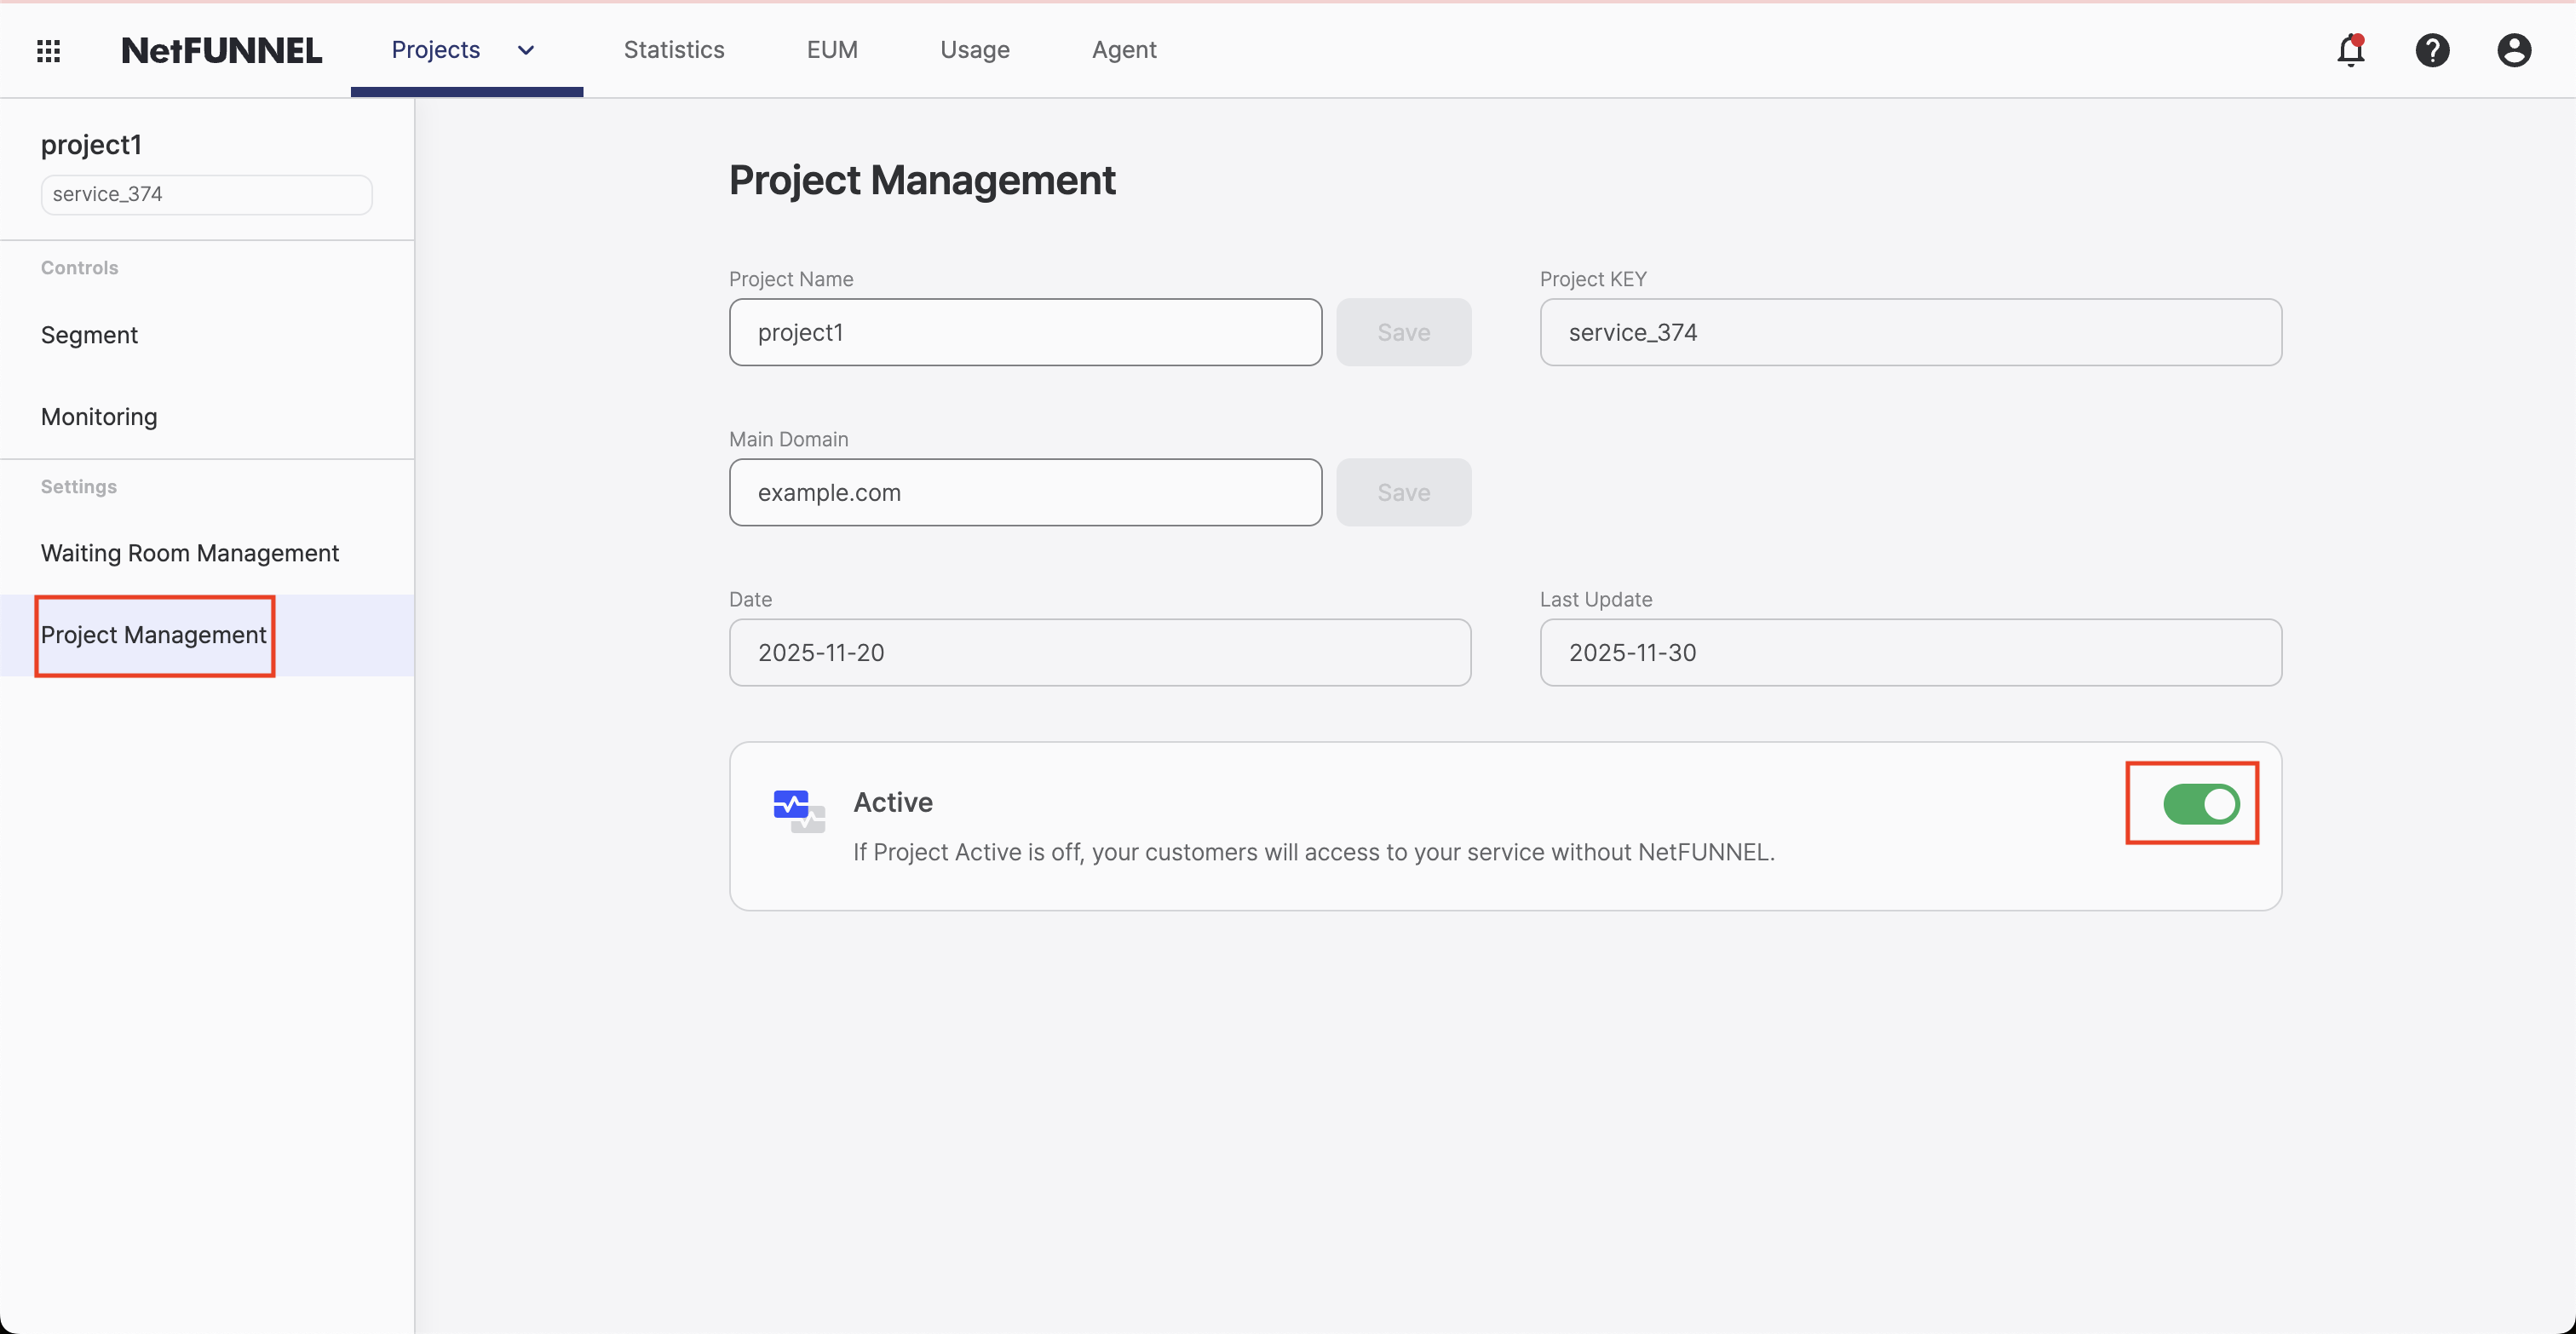Open the Date picker field

[1099, 652]
